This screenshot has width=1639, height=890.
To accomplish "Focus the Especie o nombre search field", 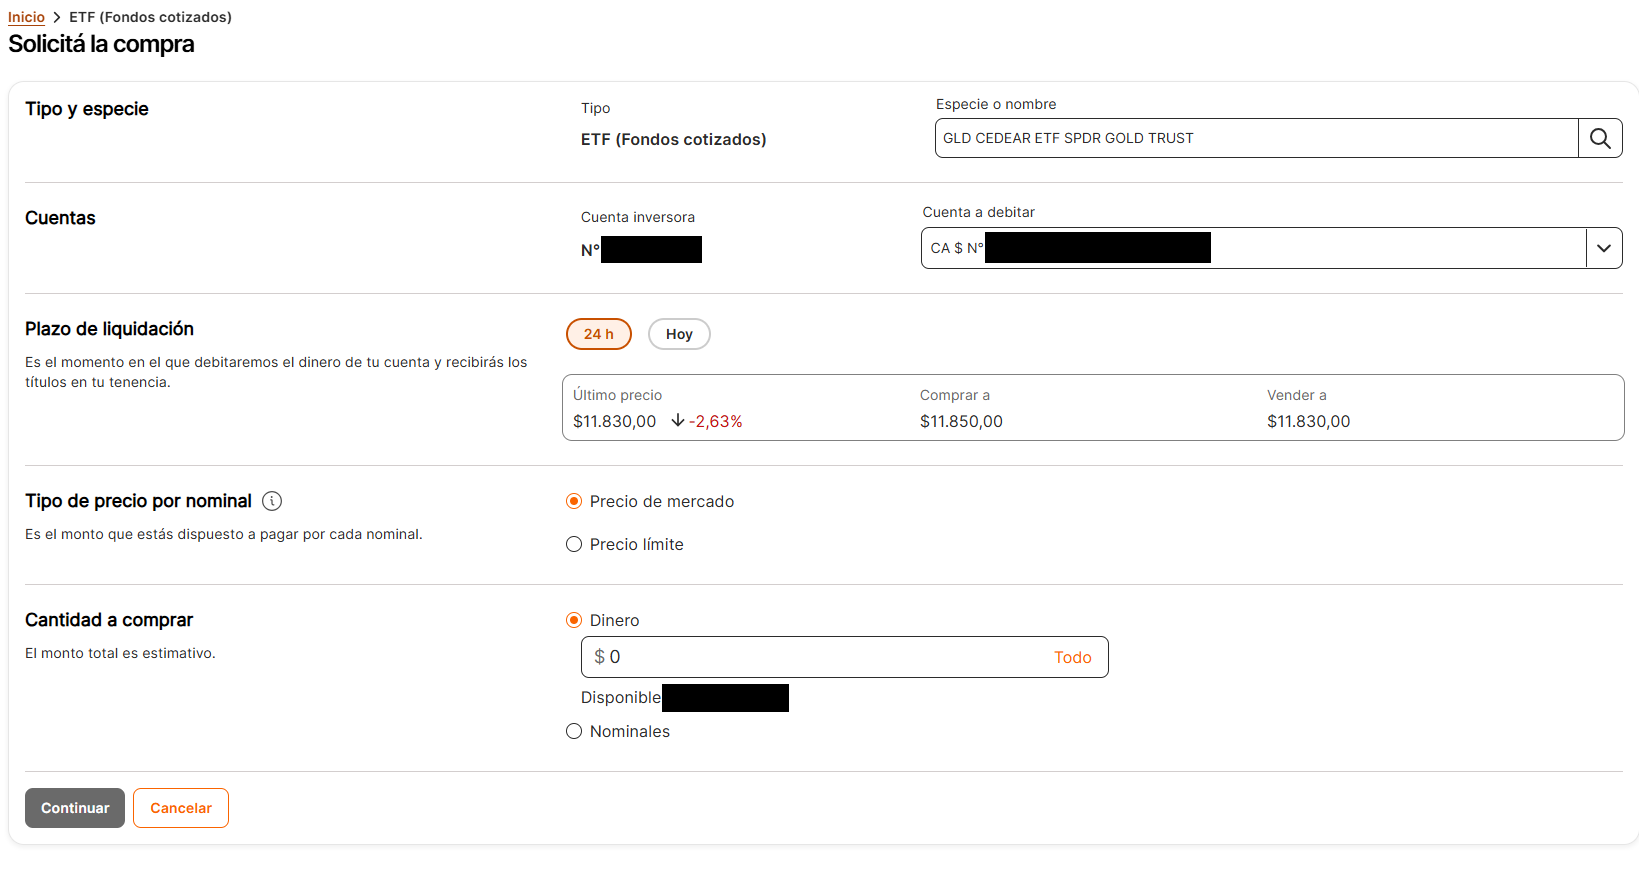I will [1255, 138].
